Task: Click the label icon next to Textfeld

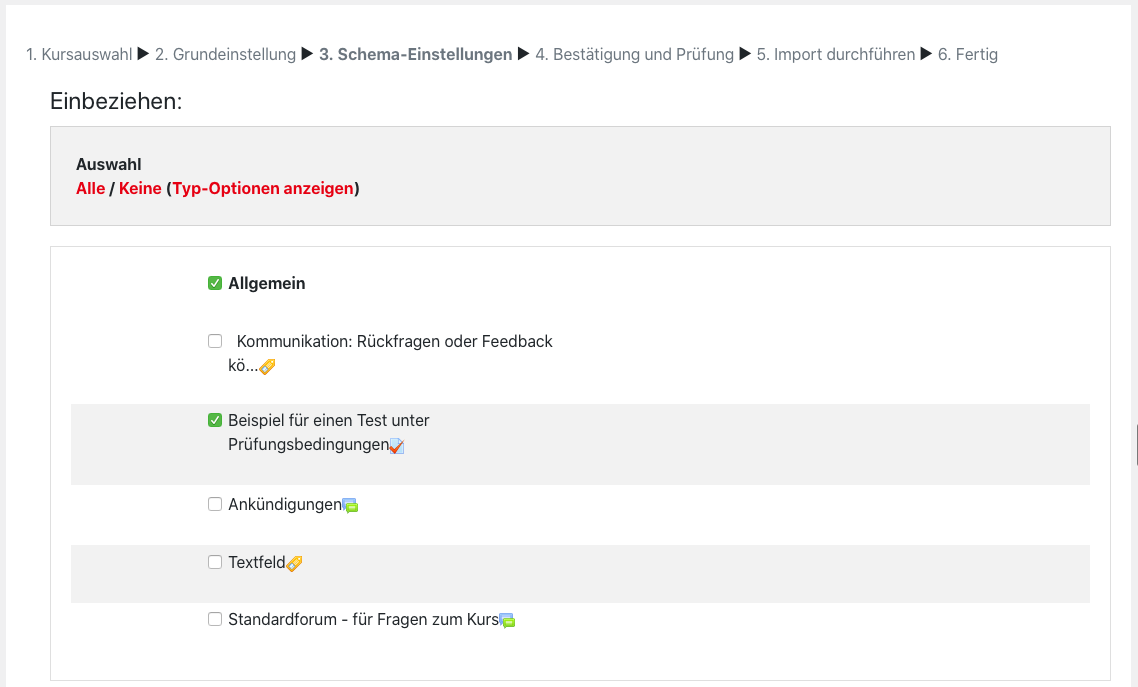Action: [294, 563]
